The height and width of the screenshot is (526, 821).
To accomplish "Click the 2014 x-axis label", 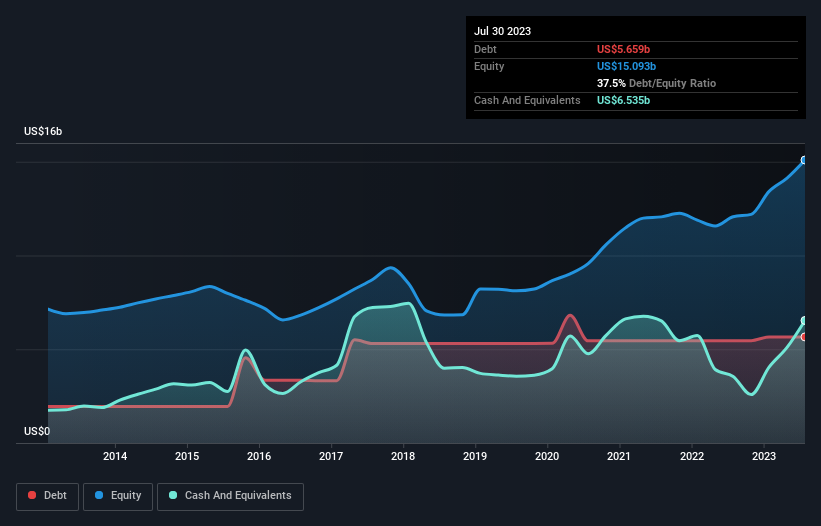I will click(x=115, y=456).
